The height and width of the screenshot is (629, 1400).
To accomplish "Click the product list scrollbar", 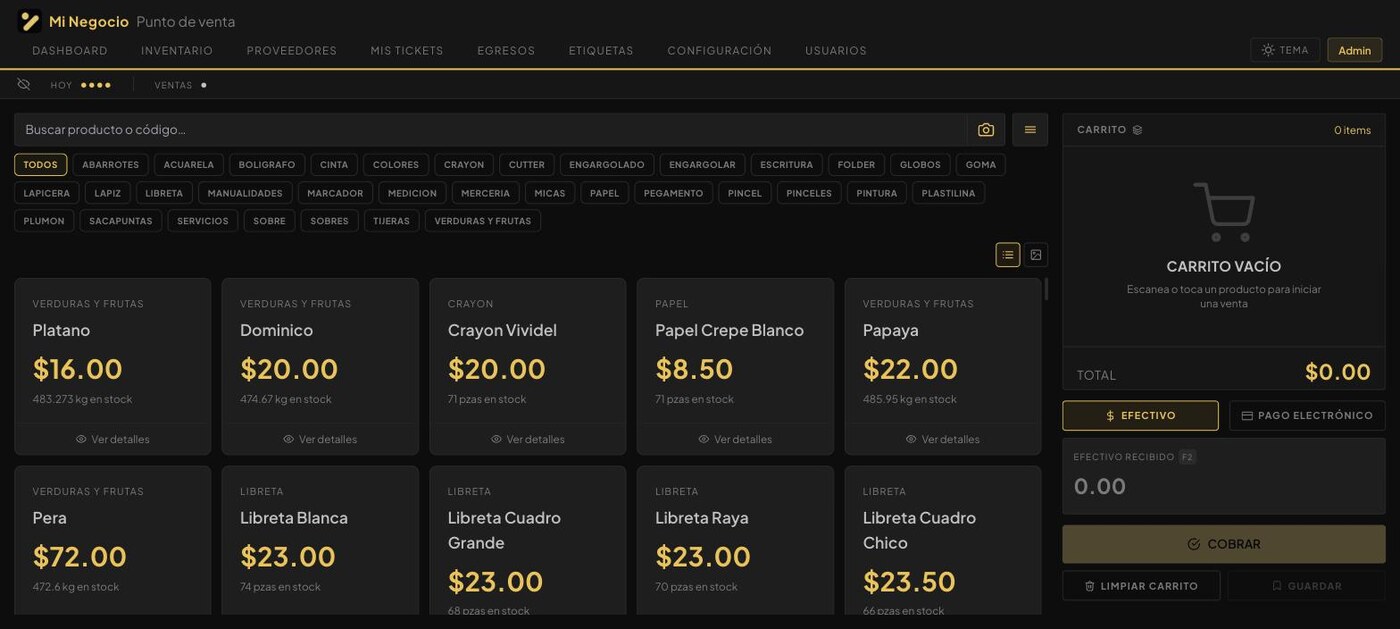I will (1046, 289).
